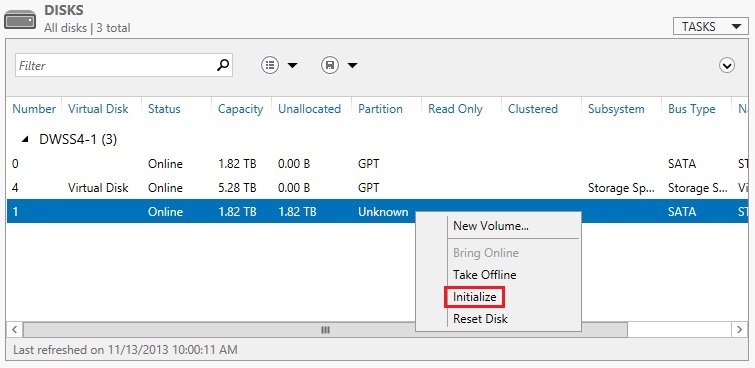
Task: Open dropdown arrow next to save query
Action: click(352, 66)
